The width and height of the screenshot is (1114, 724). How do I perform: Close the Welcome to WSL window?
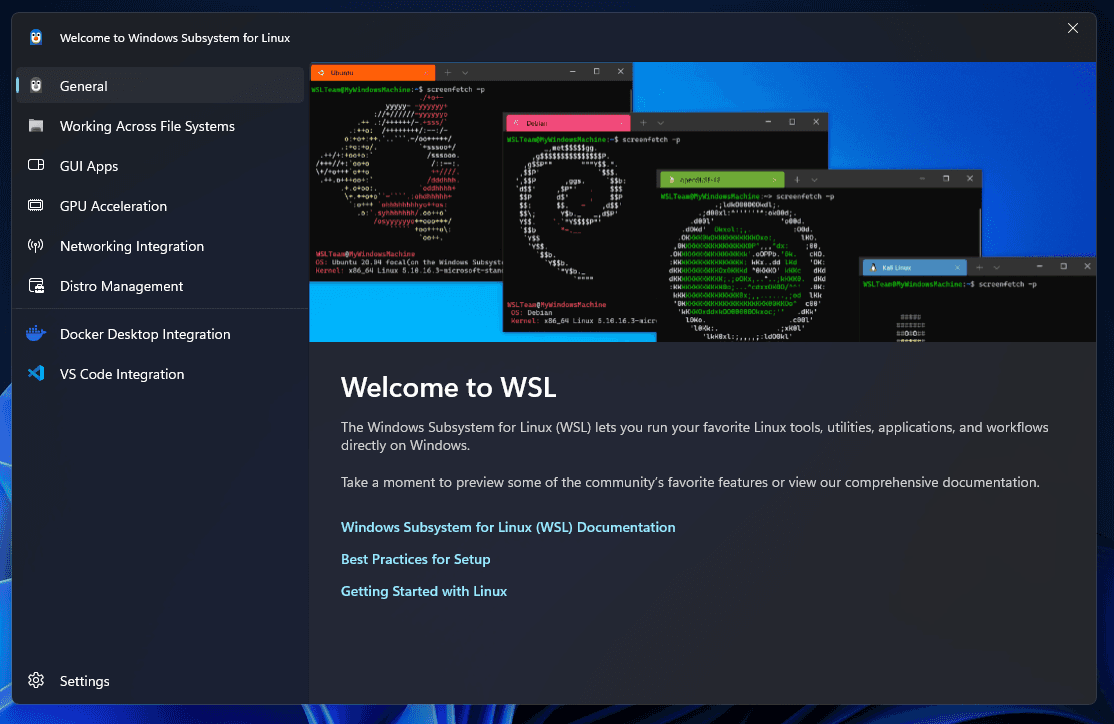tap(1073, 28)
